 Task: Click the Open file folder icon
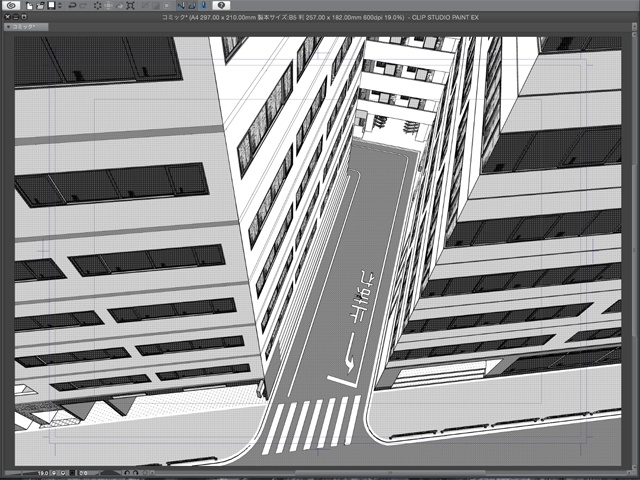point(40,5)
